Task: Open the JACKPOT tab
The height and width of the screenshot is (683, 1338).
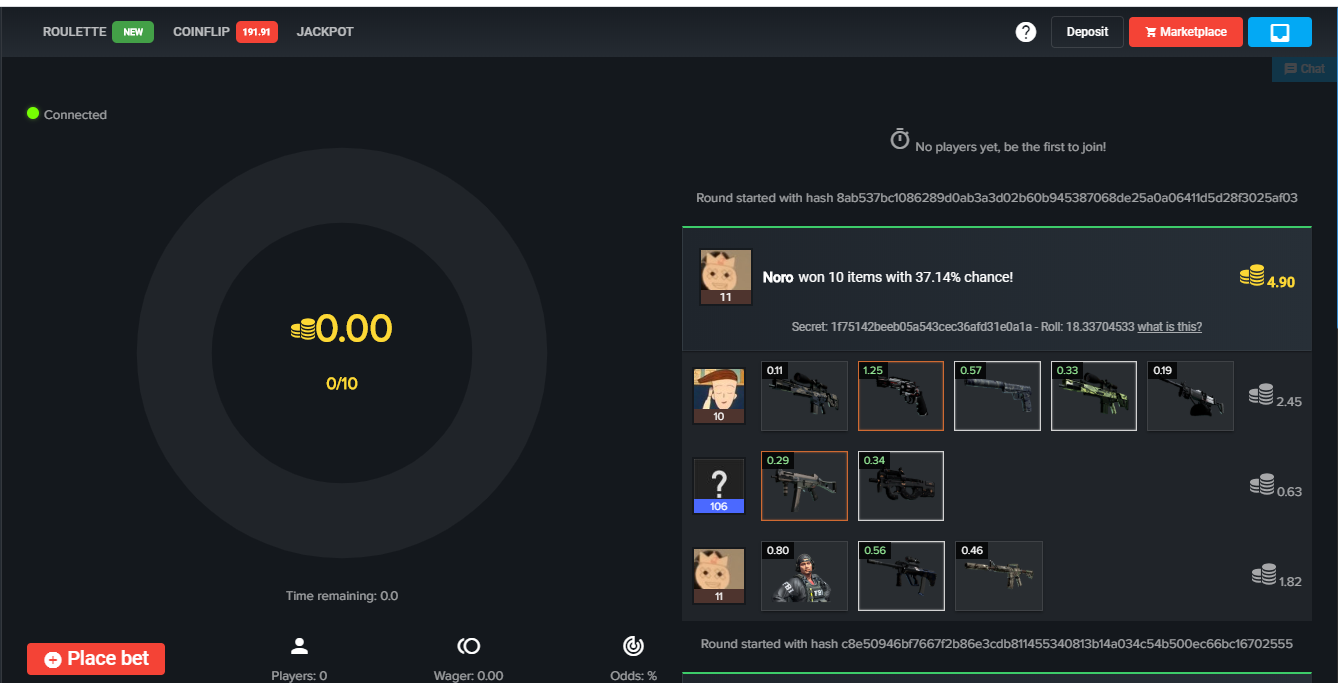Action: (325, 32)
